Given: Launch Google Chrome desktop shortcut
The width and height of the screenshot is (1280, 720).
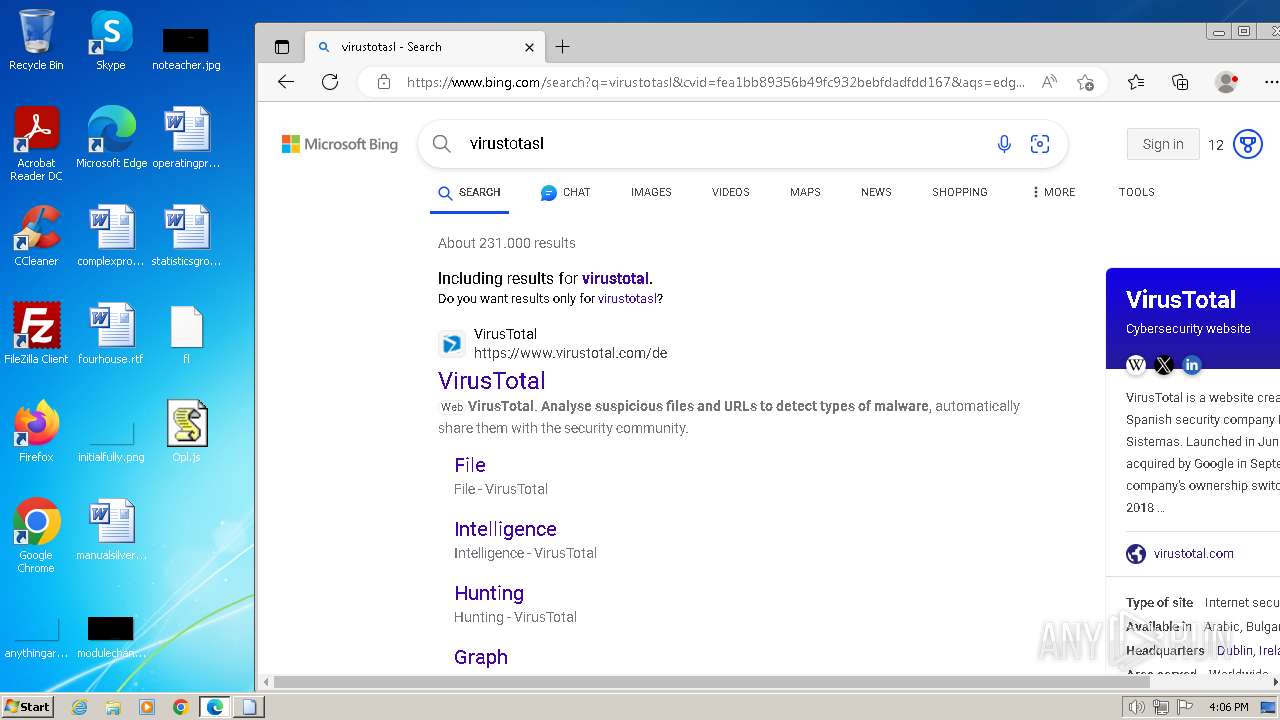Looking at the screenshot, I should pyautogui.click(x=36, y=536).
